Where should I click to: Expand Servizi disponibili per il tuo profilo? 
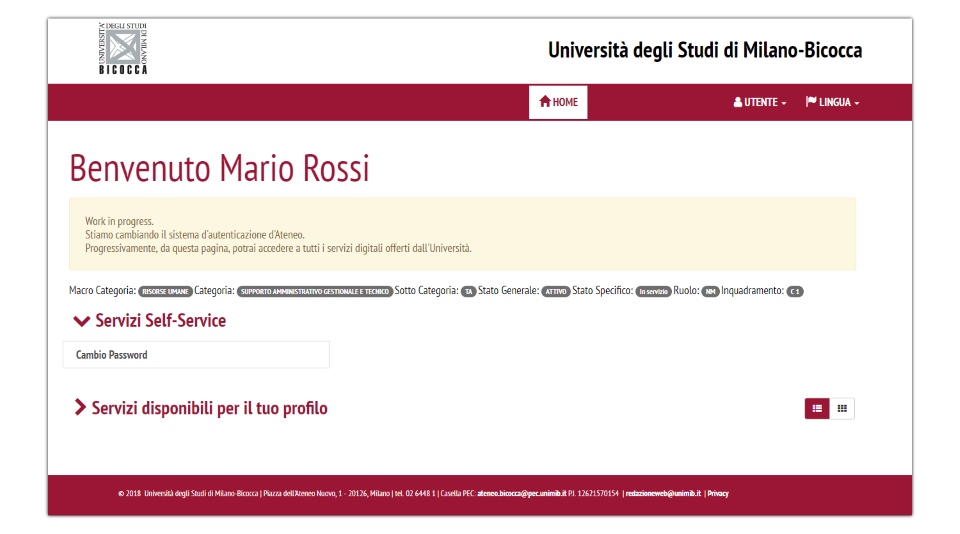201,408
